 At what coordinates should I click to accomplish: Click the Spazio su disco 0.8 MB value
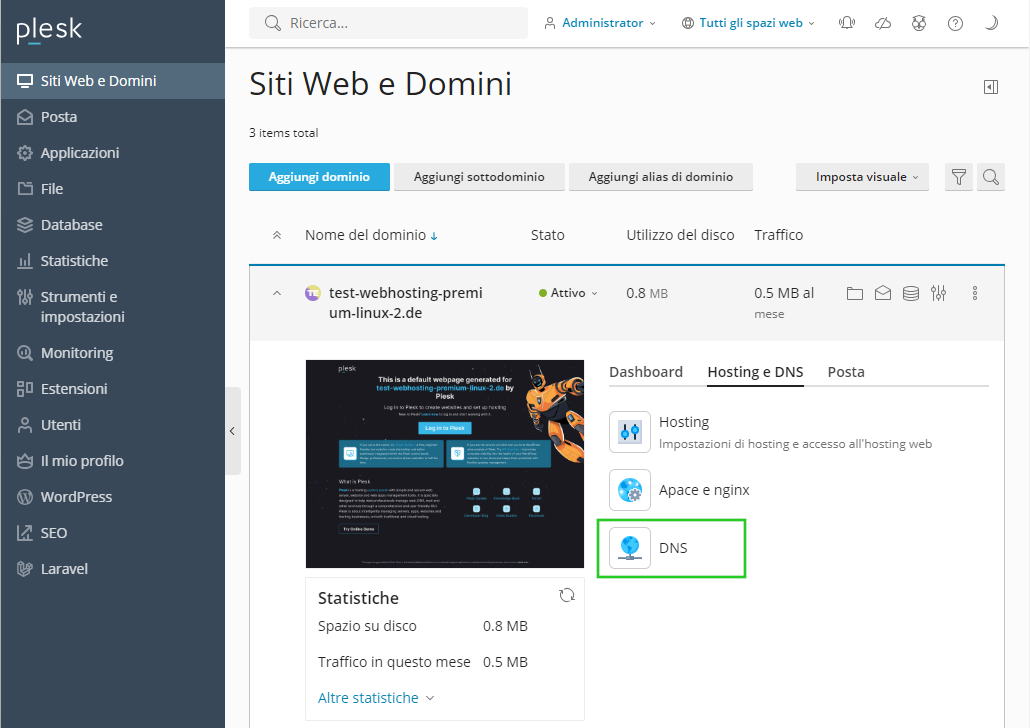505,626
